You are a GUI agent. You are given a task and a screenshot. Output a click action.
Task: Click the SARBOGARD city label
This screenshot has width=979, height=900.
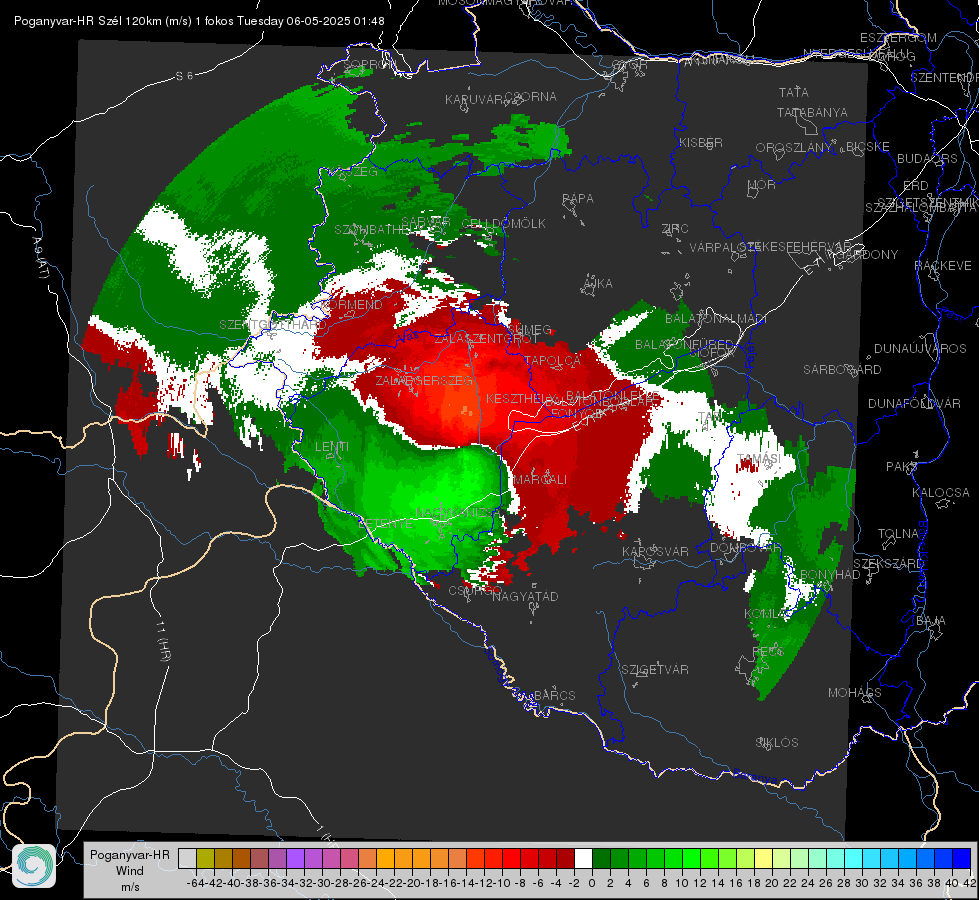pyautogui.click(x=842, y=370)
